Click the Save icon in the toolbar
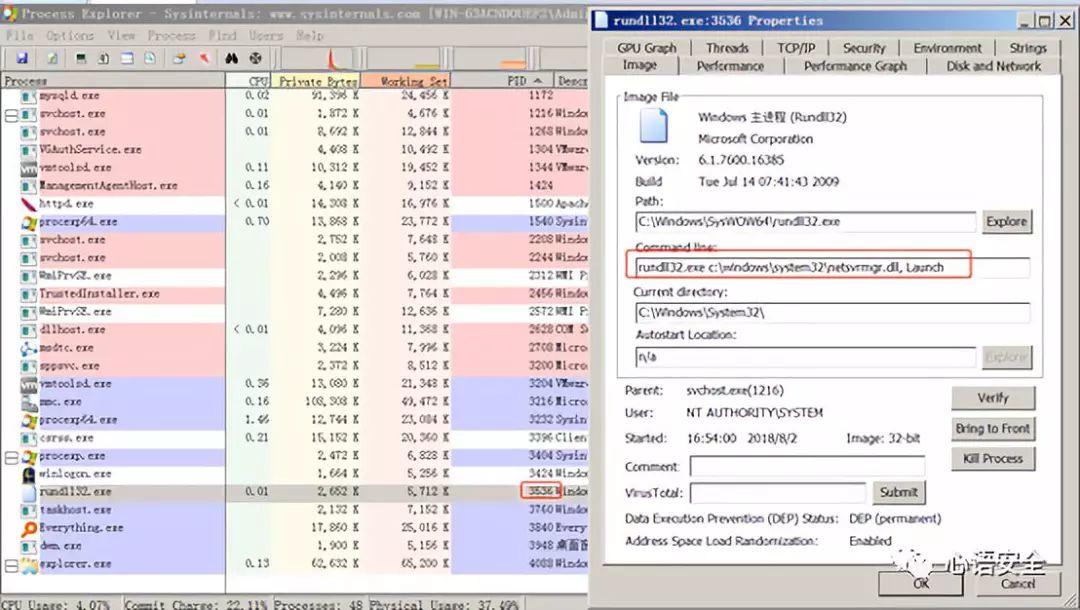 pyautogui.click(x=22, y=59)
